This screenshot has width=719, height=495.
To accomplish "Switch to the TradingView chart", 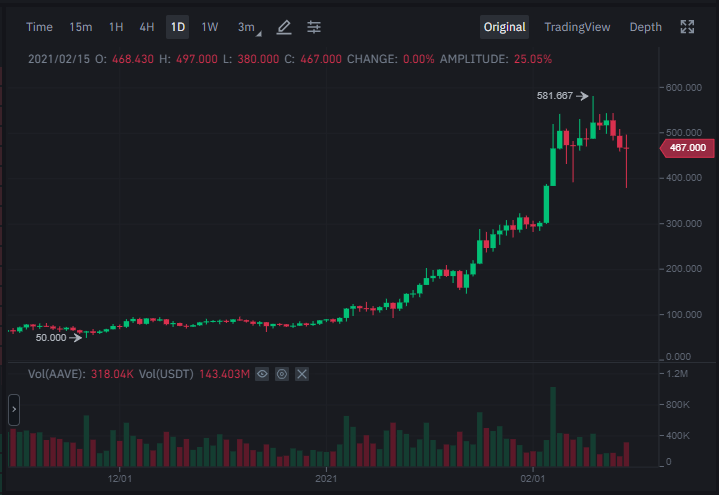I will (x=577, y=27).
